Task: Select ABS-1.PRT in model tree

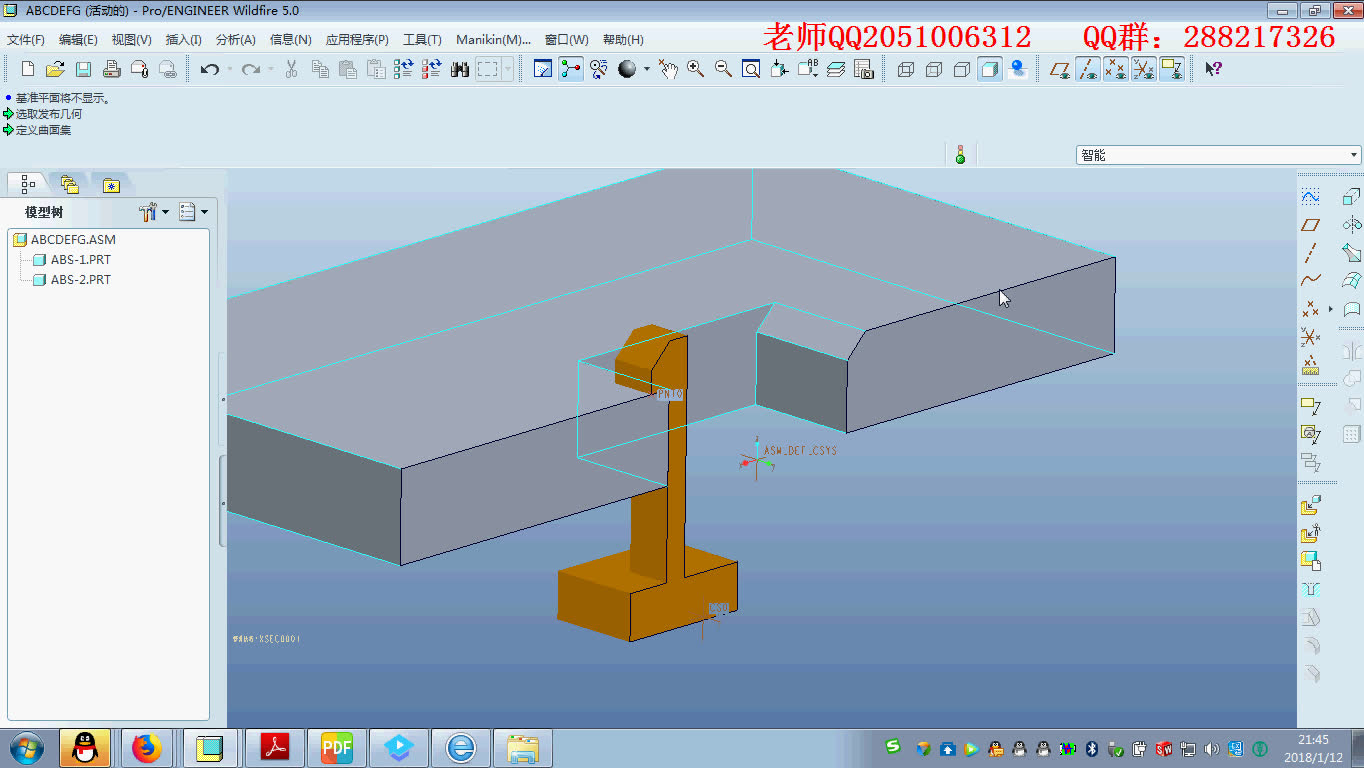Action: [x=80, y=260]
